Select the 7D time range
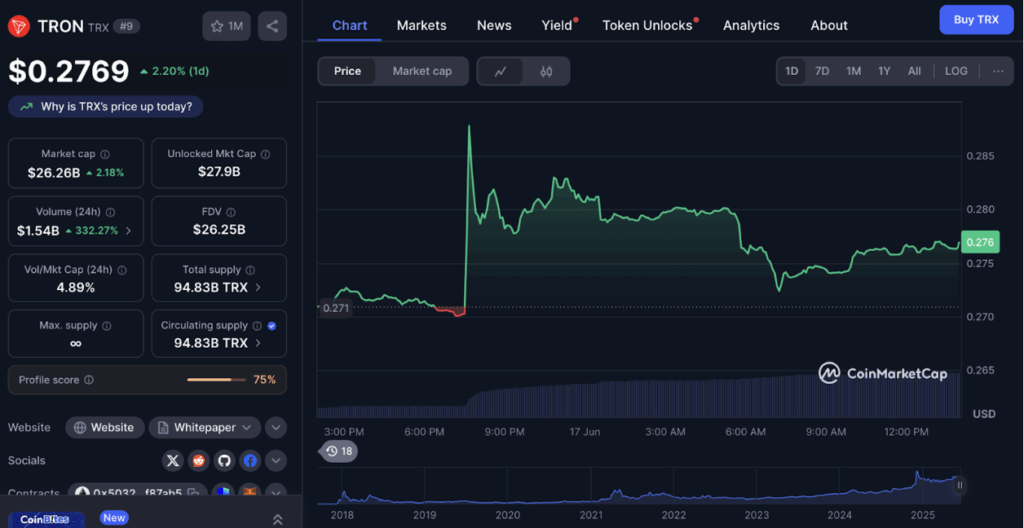Image resolution: width=1024 pixels, height=528 pixels. coord(821,71)
